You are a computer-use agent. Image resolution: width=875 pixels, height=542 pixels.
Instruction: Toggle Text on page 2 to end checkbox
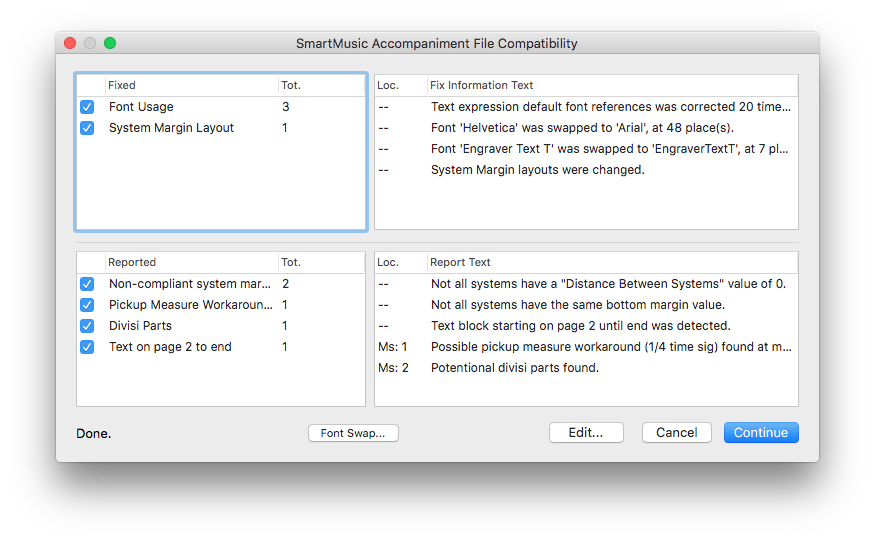(x=87, y=347)
